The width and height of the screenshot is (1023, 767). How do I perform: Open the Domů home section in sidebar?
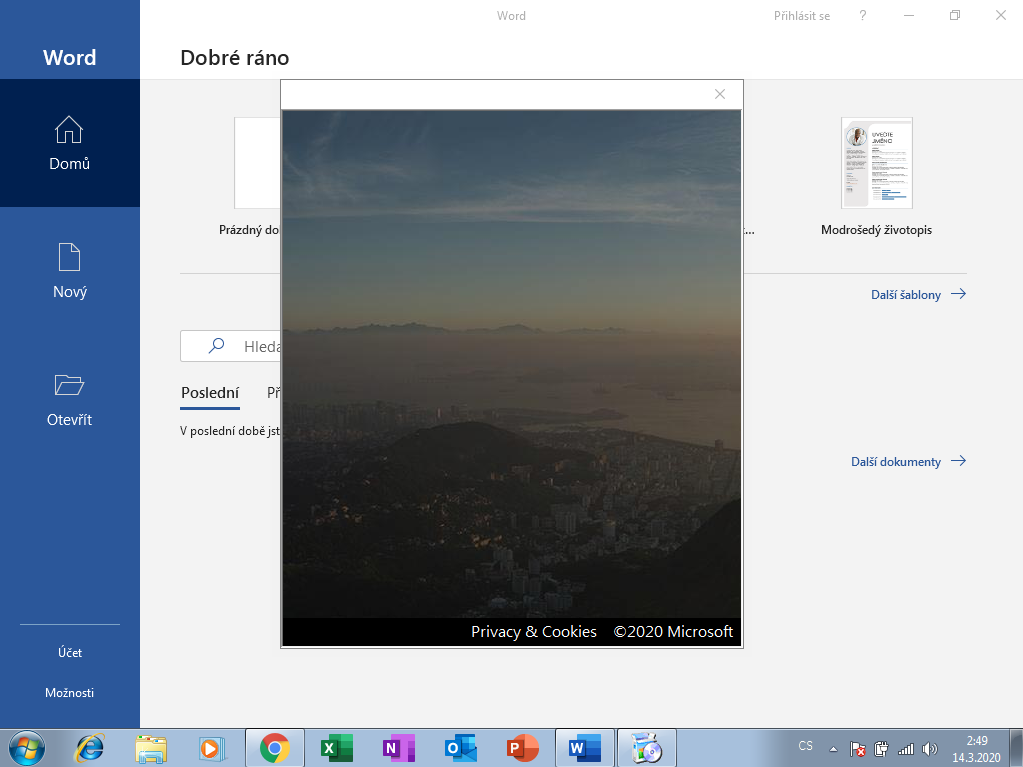tap(69, 143)
